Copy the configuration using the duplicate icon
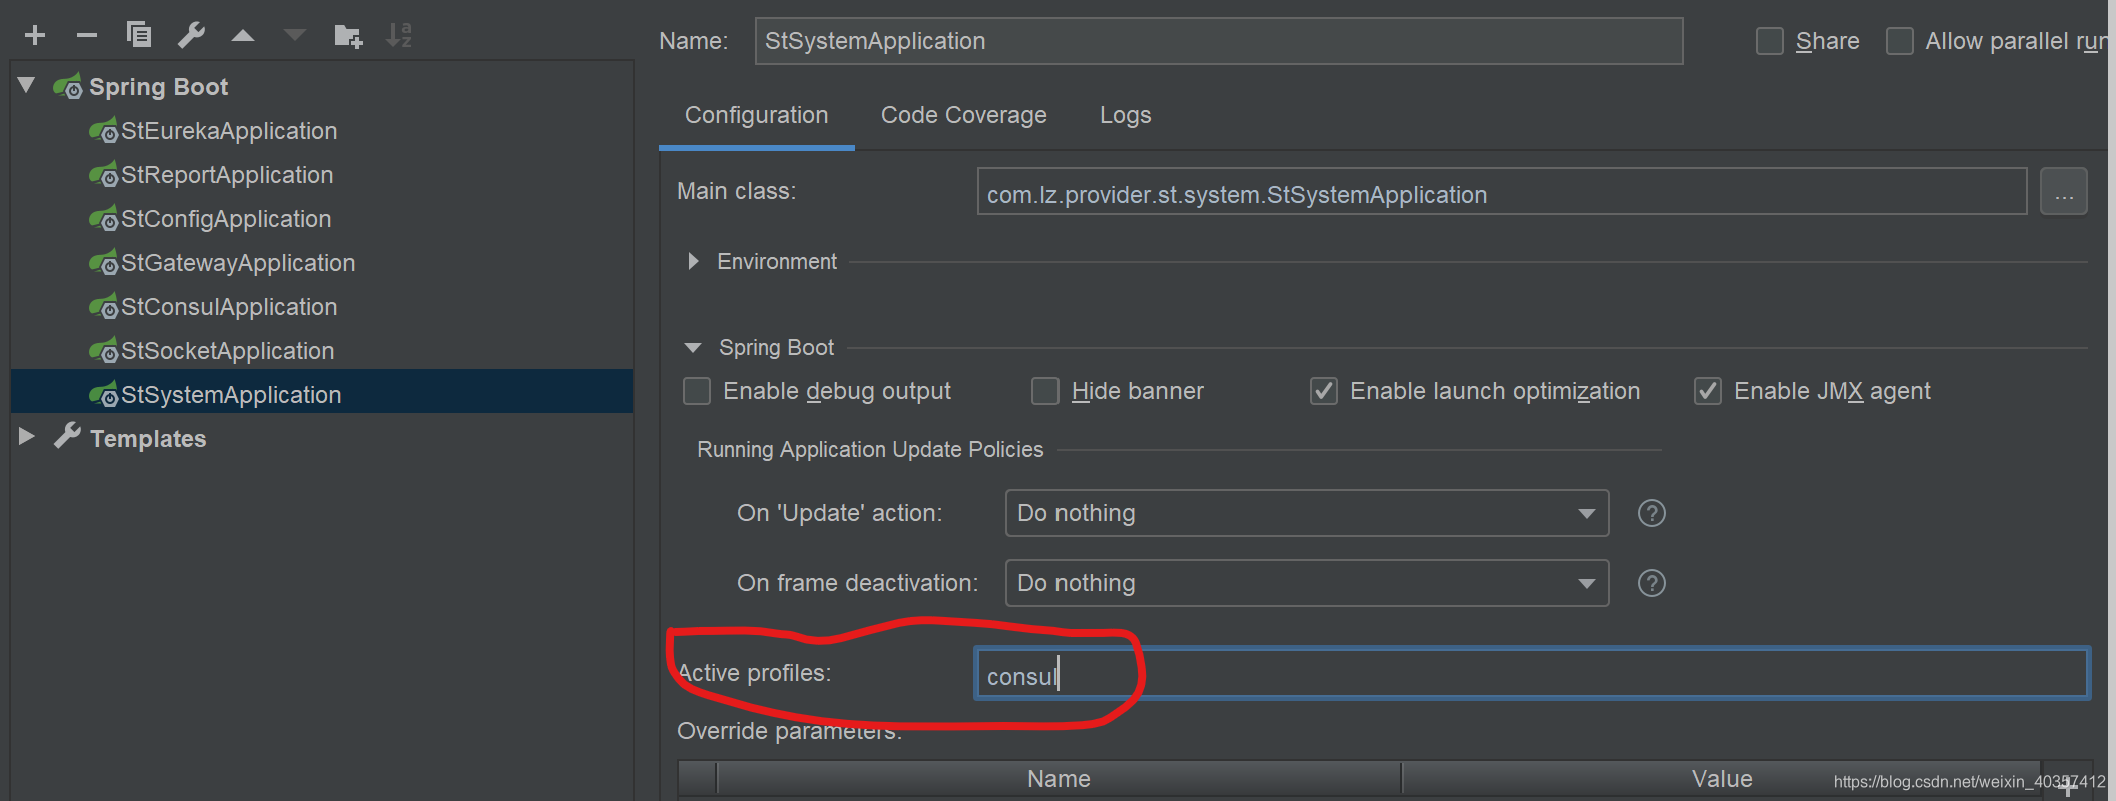2116x801 pixels. point(139,35)
